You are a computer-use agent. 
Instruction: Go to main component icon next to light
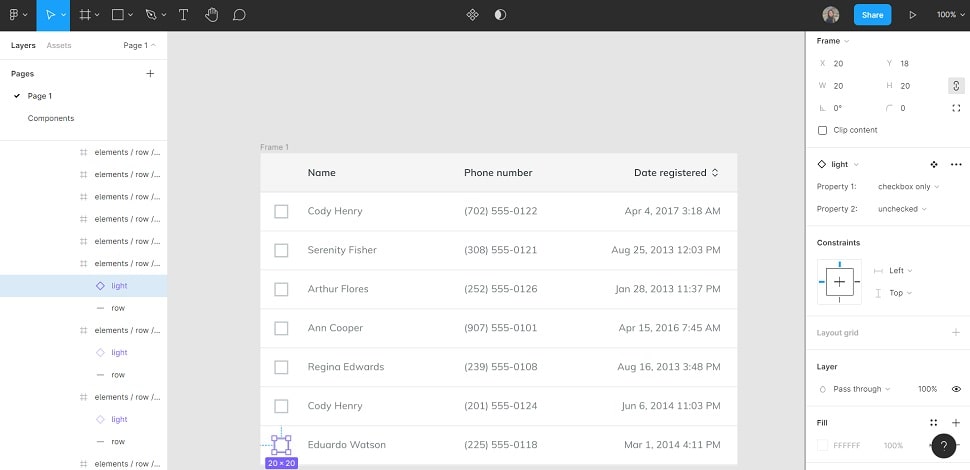coord(934,164)
